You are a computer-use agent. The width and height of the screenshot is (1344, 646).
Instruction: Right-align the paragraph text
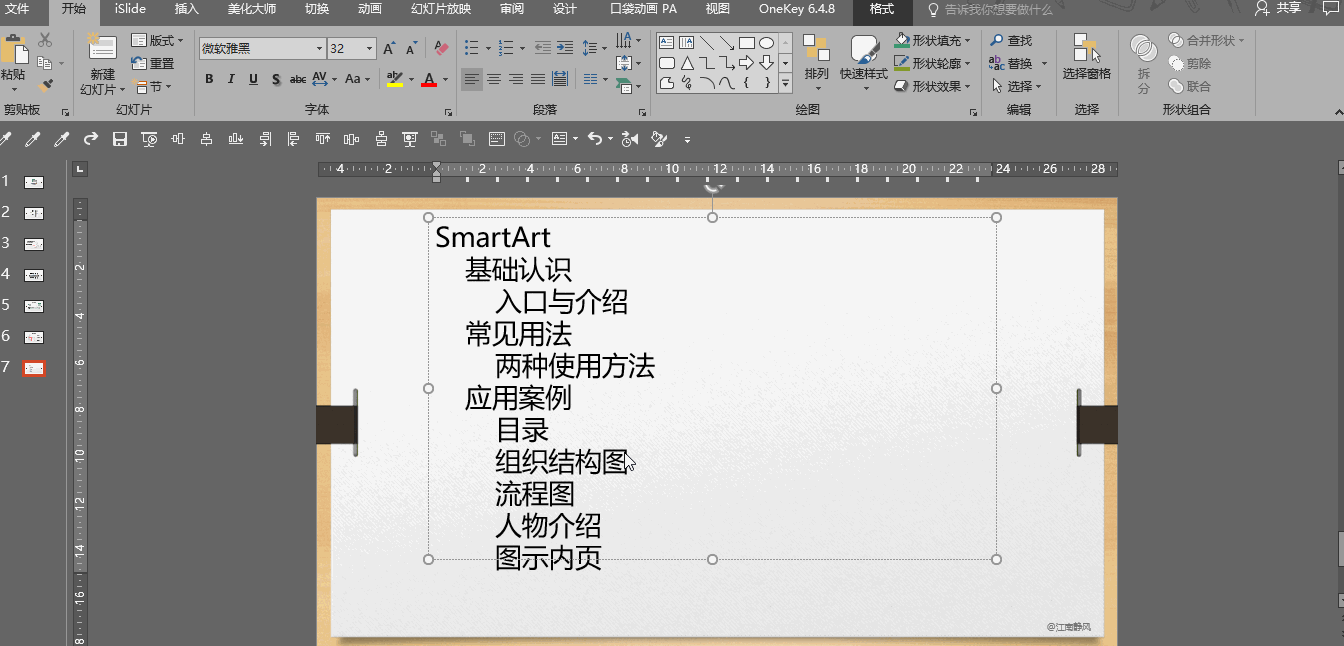point(516,79)
